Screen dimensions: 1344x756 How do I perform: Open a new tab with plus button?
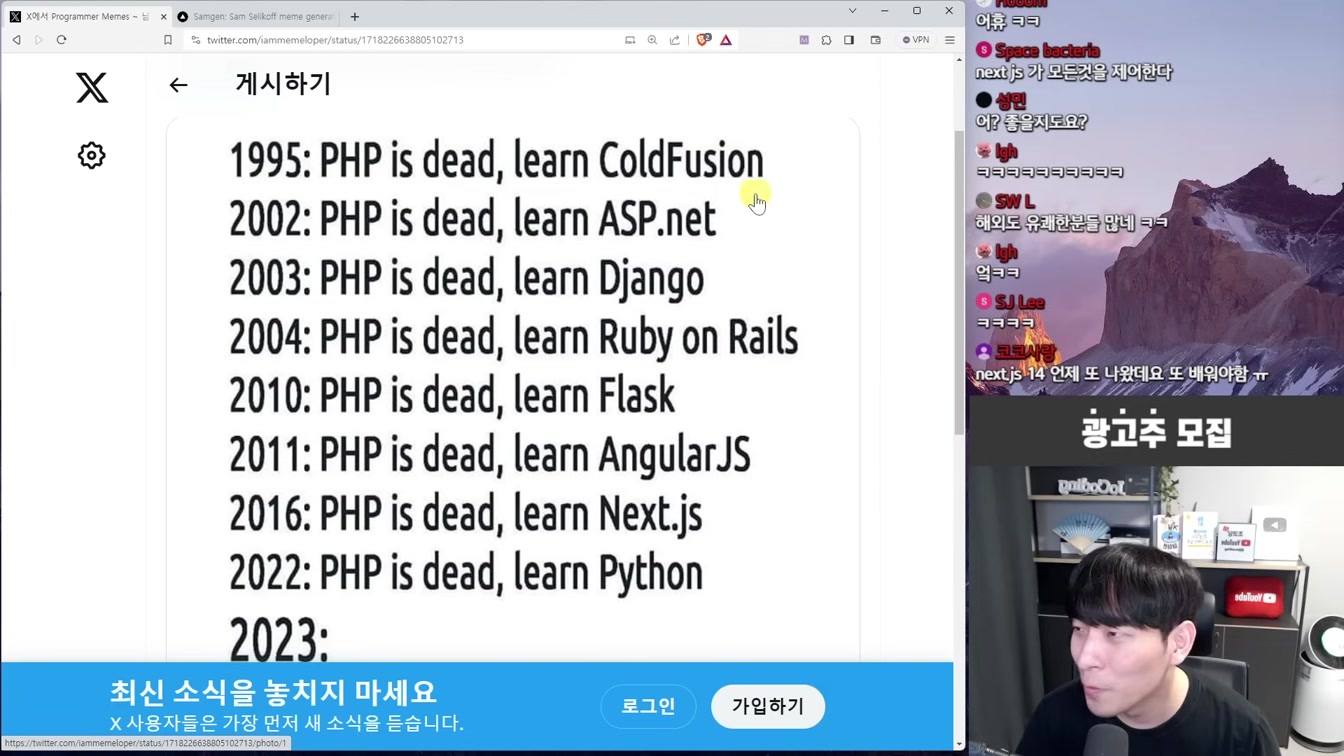tap(355, 16)
